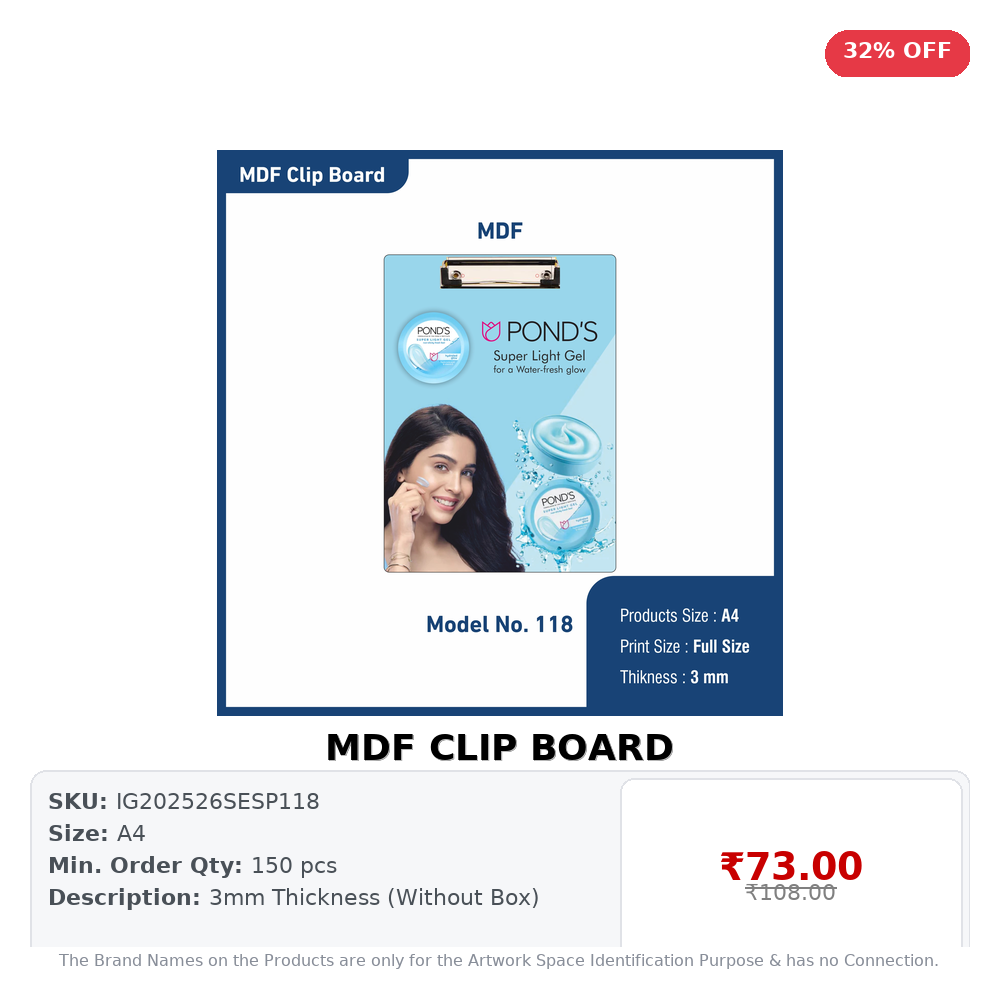The image size is (1000, 1000).
Task: Click the Model No. 118 text
Action: [499, 624]
